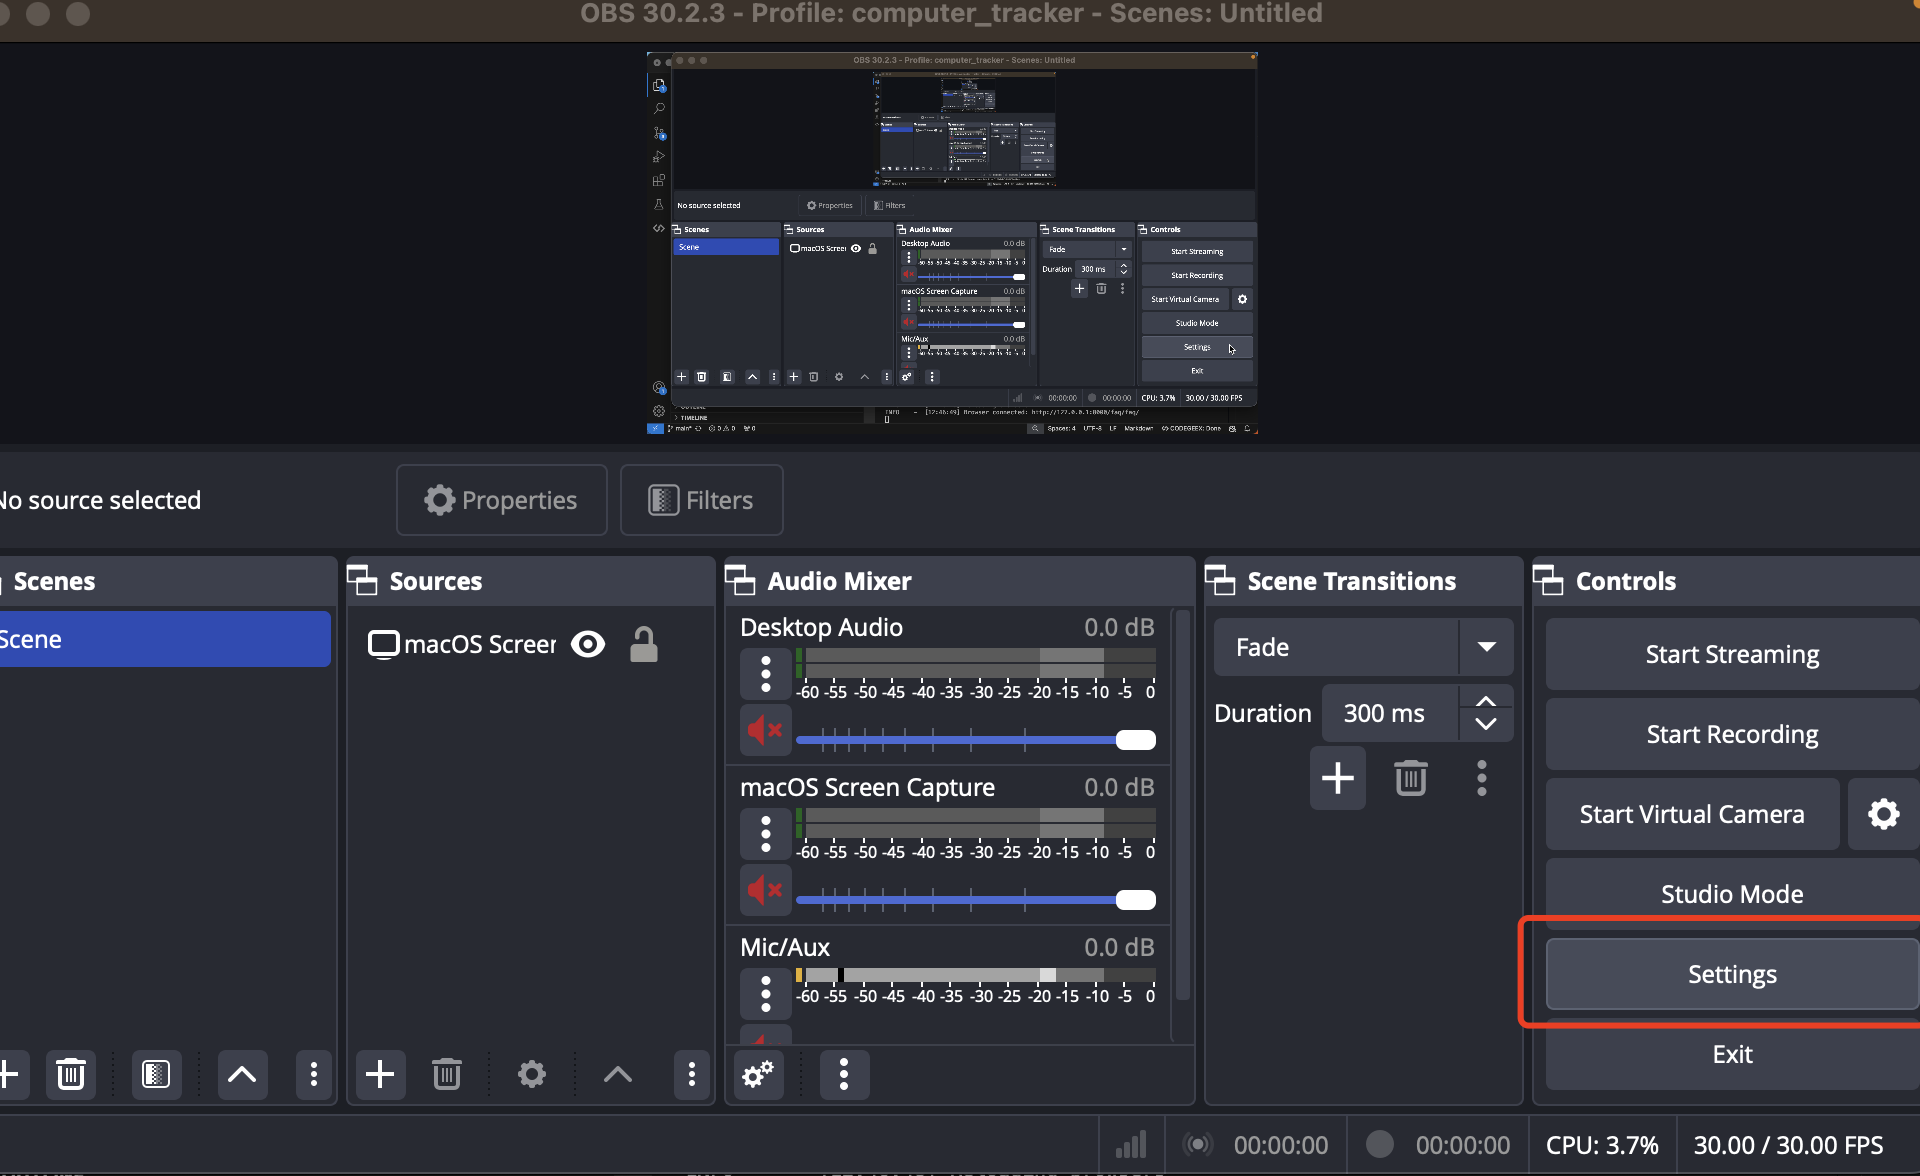Toggle visibility of macOS Screen Capture source
1920x1176 pixels.
pyautogui.click(x=588, y=644)
